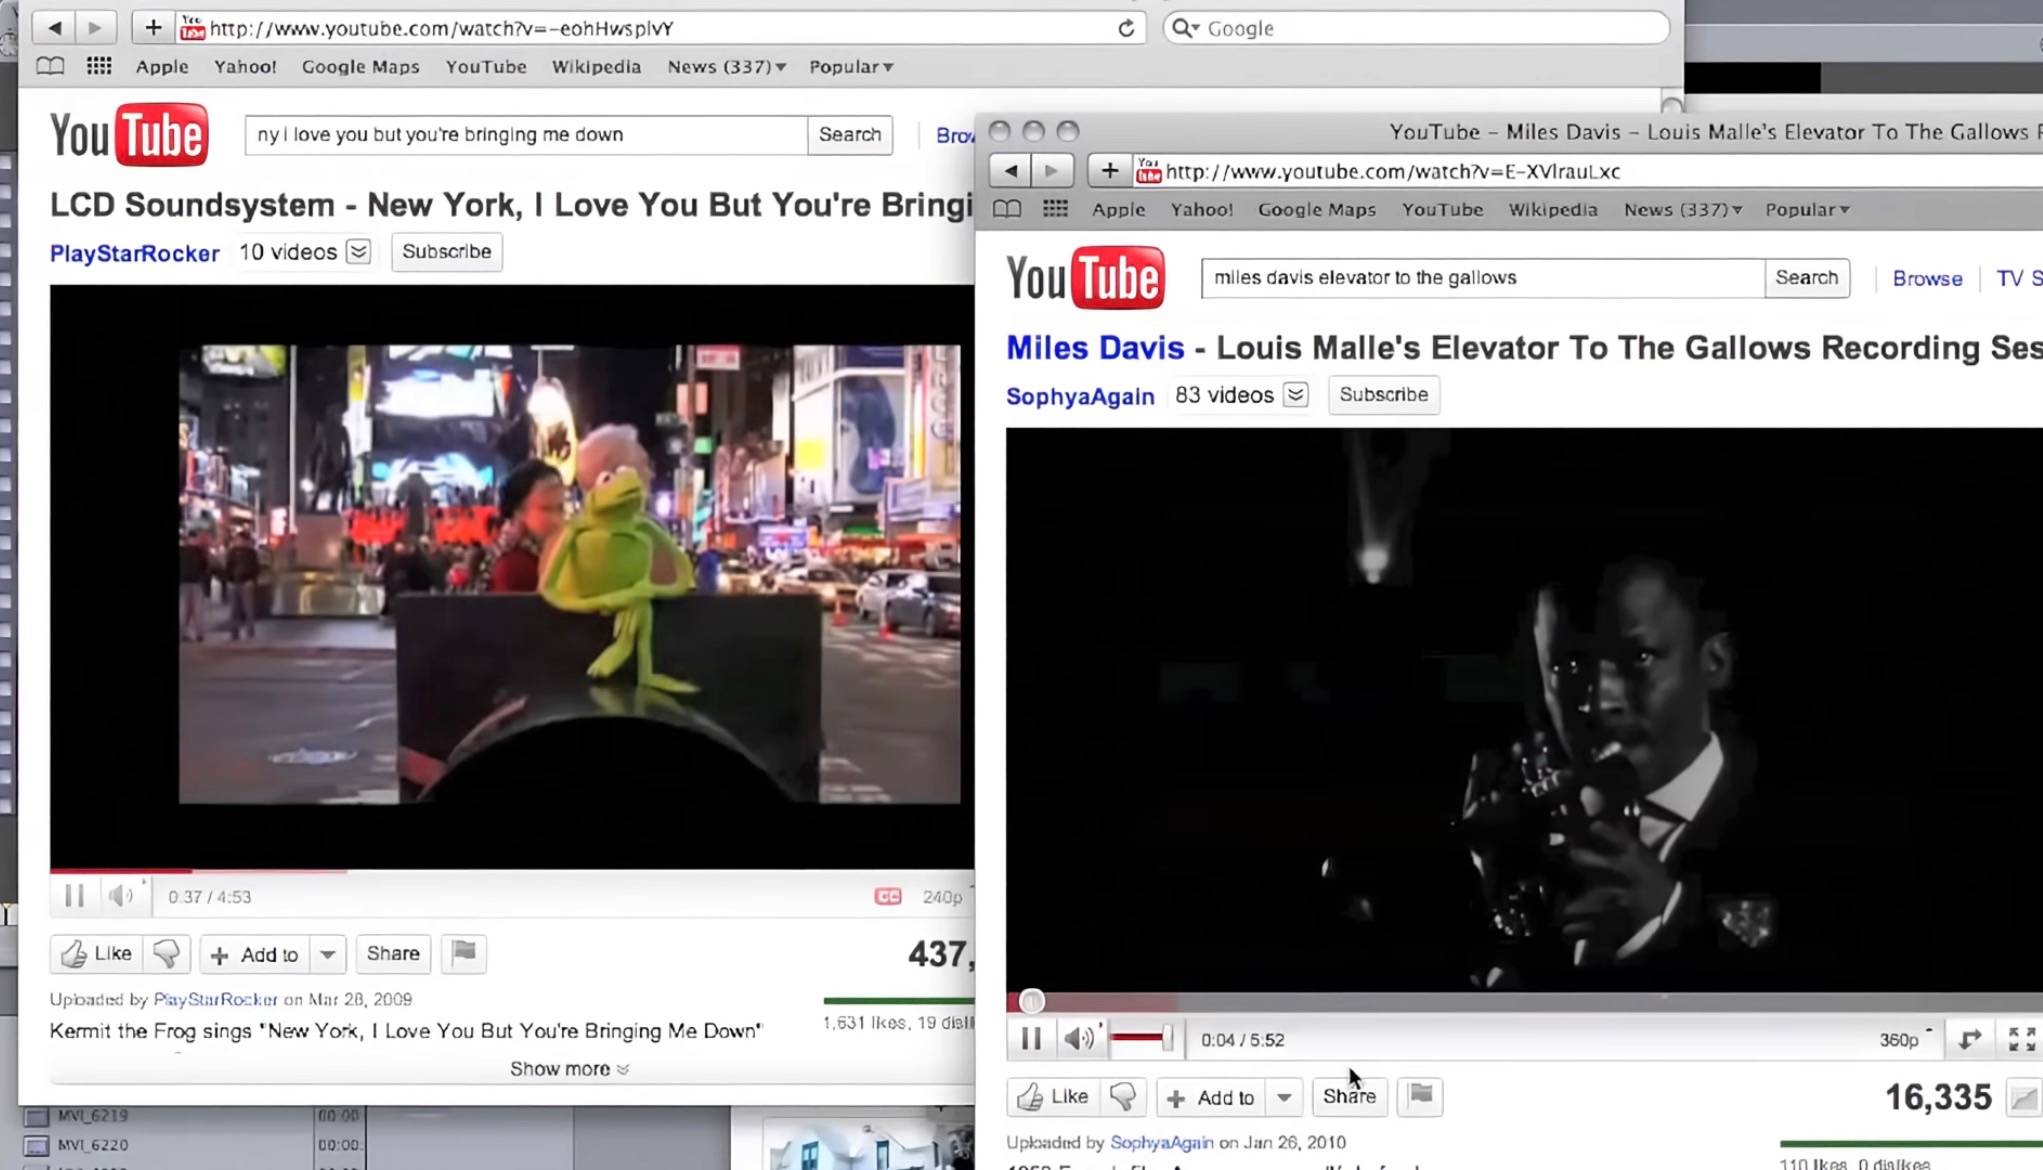This screenshot has height=1170, width=2043.
Task: Open the Wikipedia bookmark in the LCD Soundsystem window
Action: pos(596,66)
